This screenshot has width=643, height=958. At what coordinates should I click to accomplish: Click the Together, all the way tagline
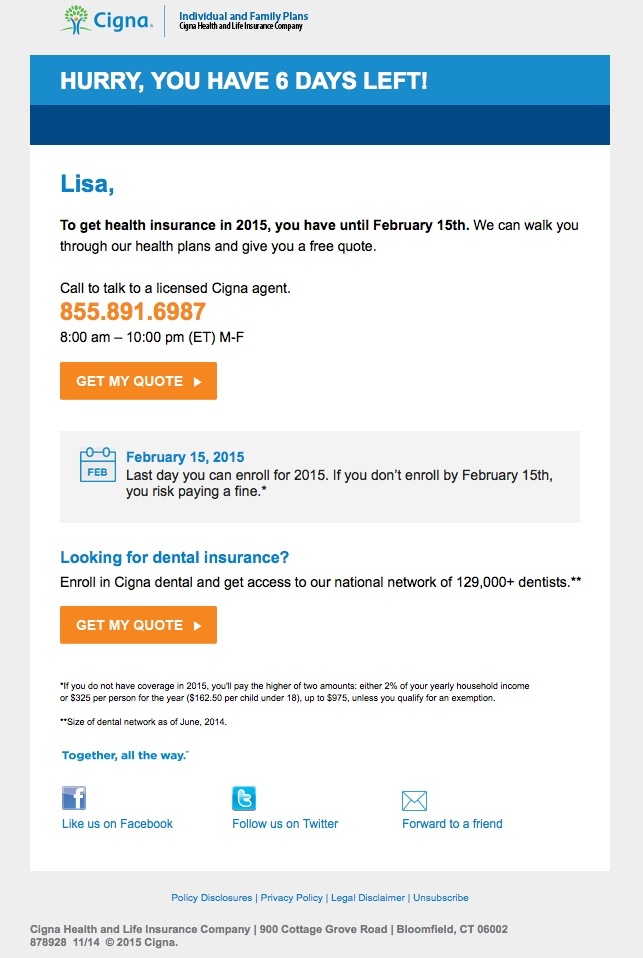click(125, 755)
